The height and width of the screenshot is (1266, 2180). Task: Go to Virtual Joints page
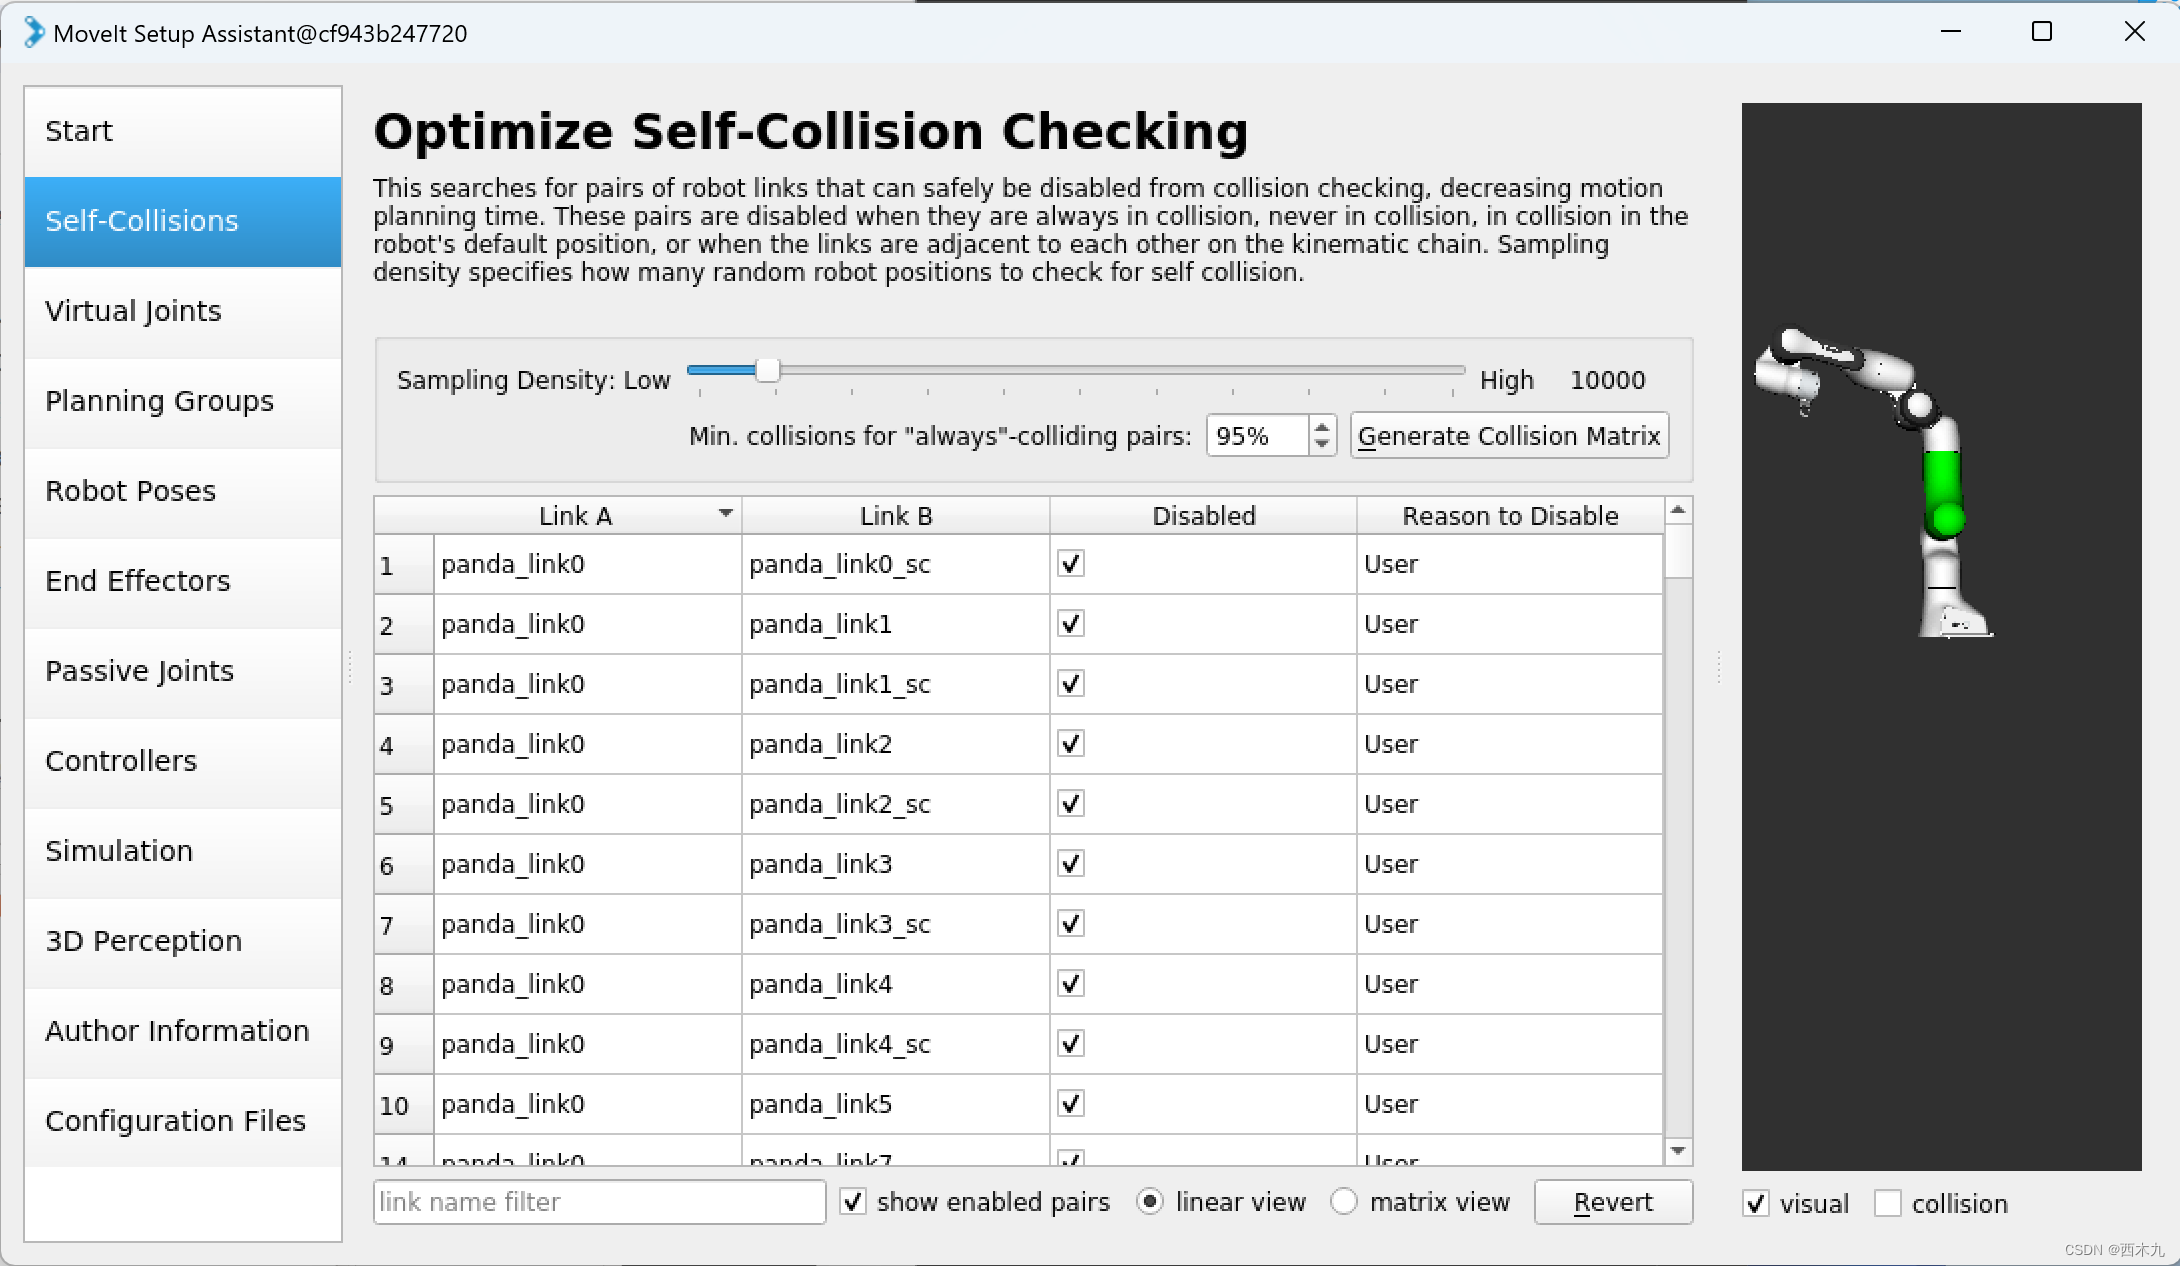(x=183, y=312)
